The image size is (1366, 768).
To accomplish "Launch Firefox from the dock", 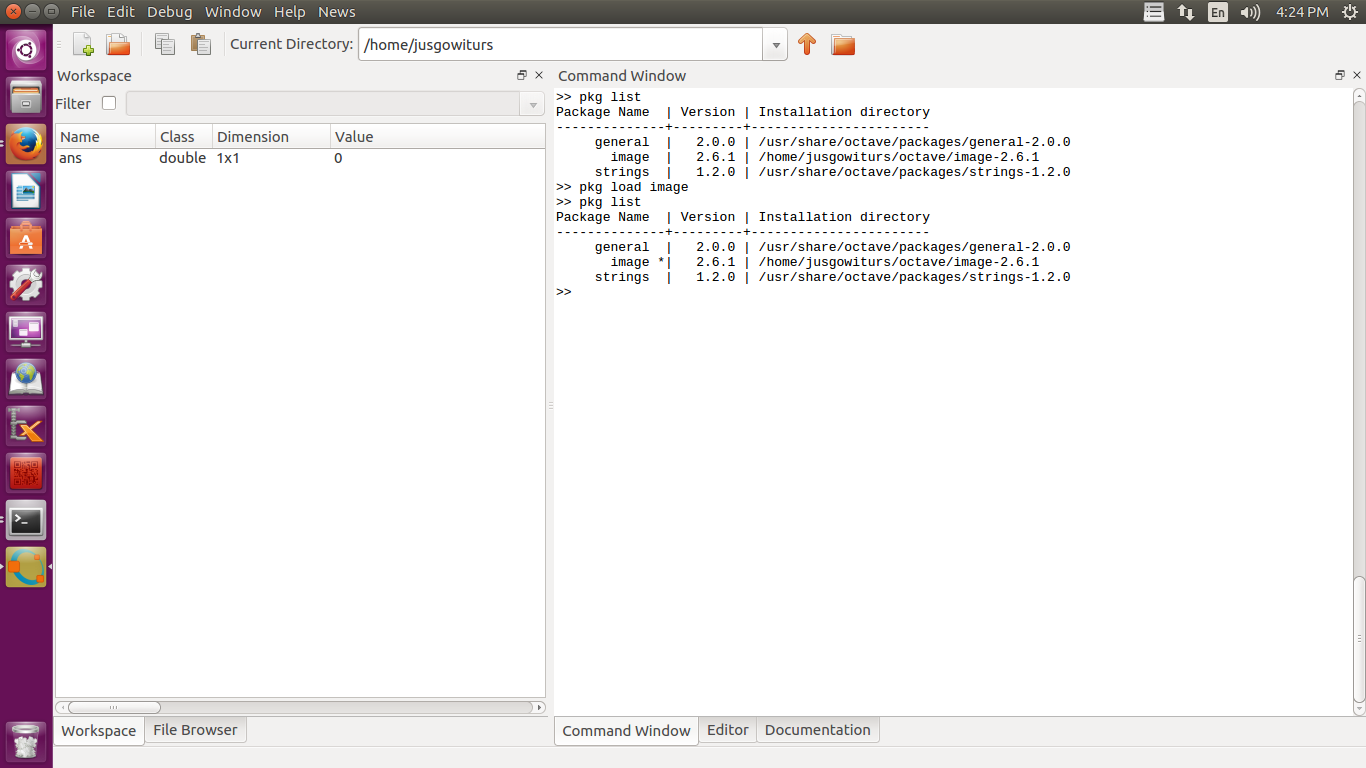I will point(26,144).
